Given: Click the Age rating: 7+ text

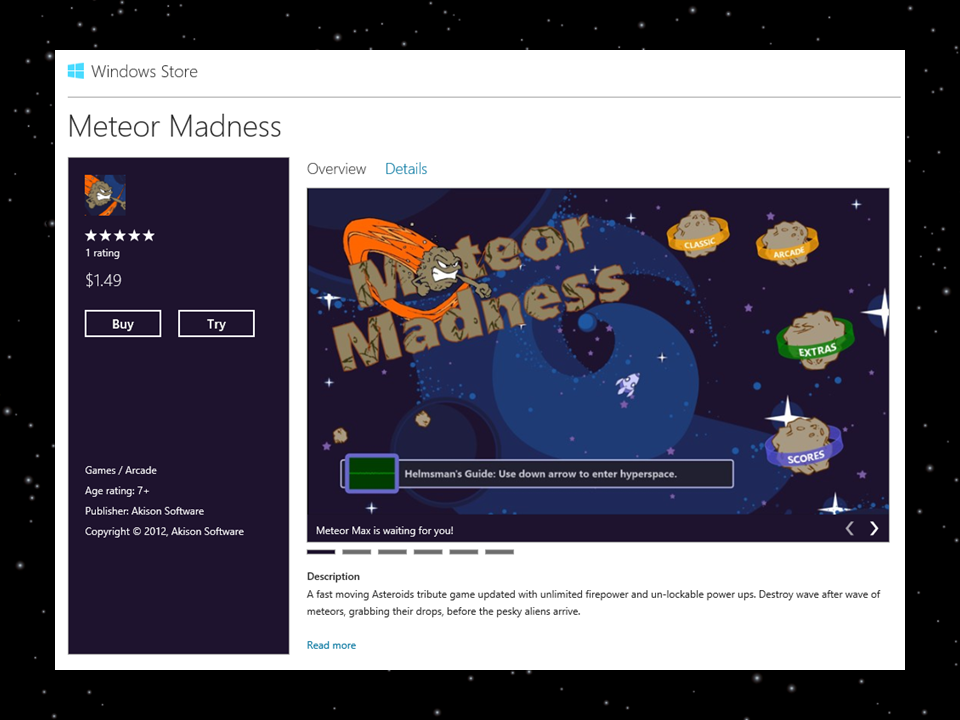Looking at the screenshot, I should click(x=117, y=491).
